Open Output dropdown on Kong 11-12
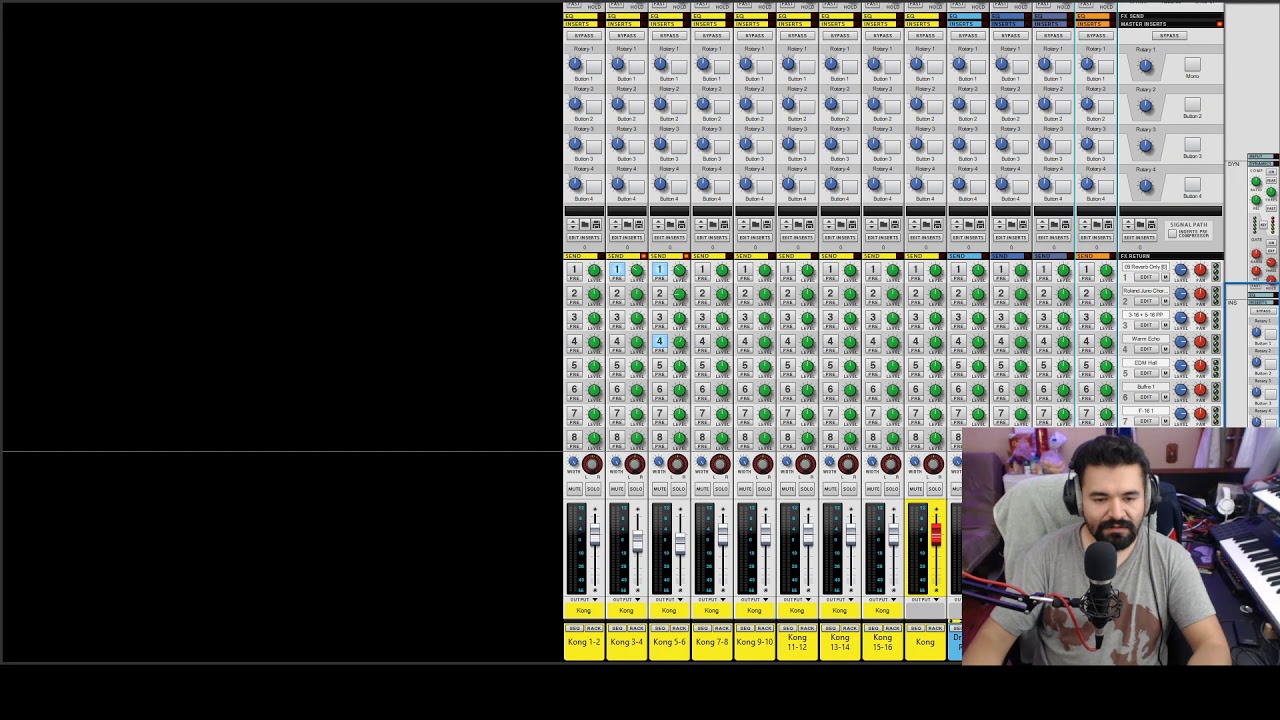This screenshot has height=720, width=1280. click(797, 600)
